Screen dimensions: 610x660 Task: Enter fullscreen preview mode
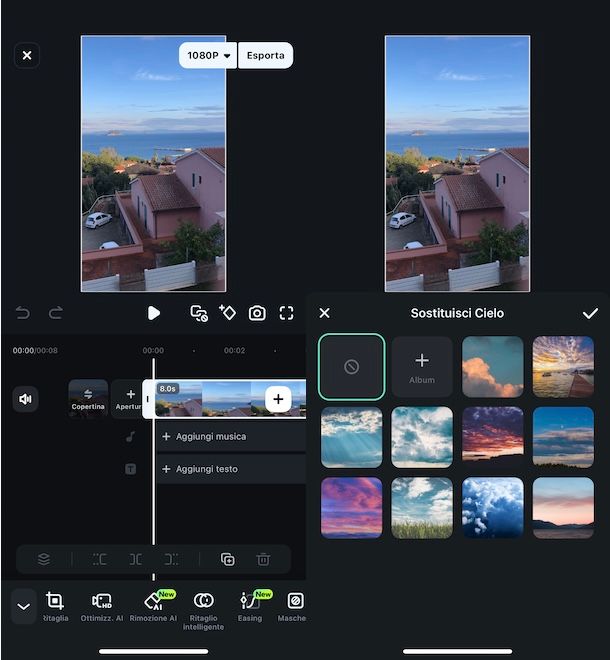[286, 313]
